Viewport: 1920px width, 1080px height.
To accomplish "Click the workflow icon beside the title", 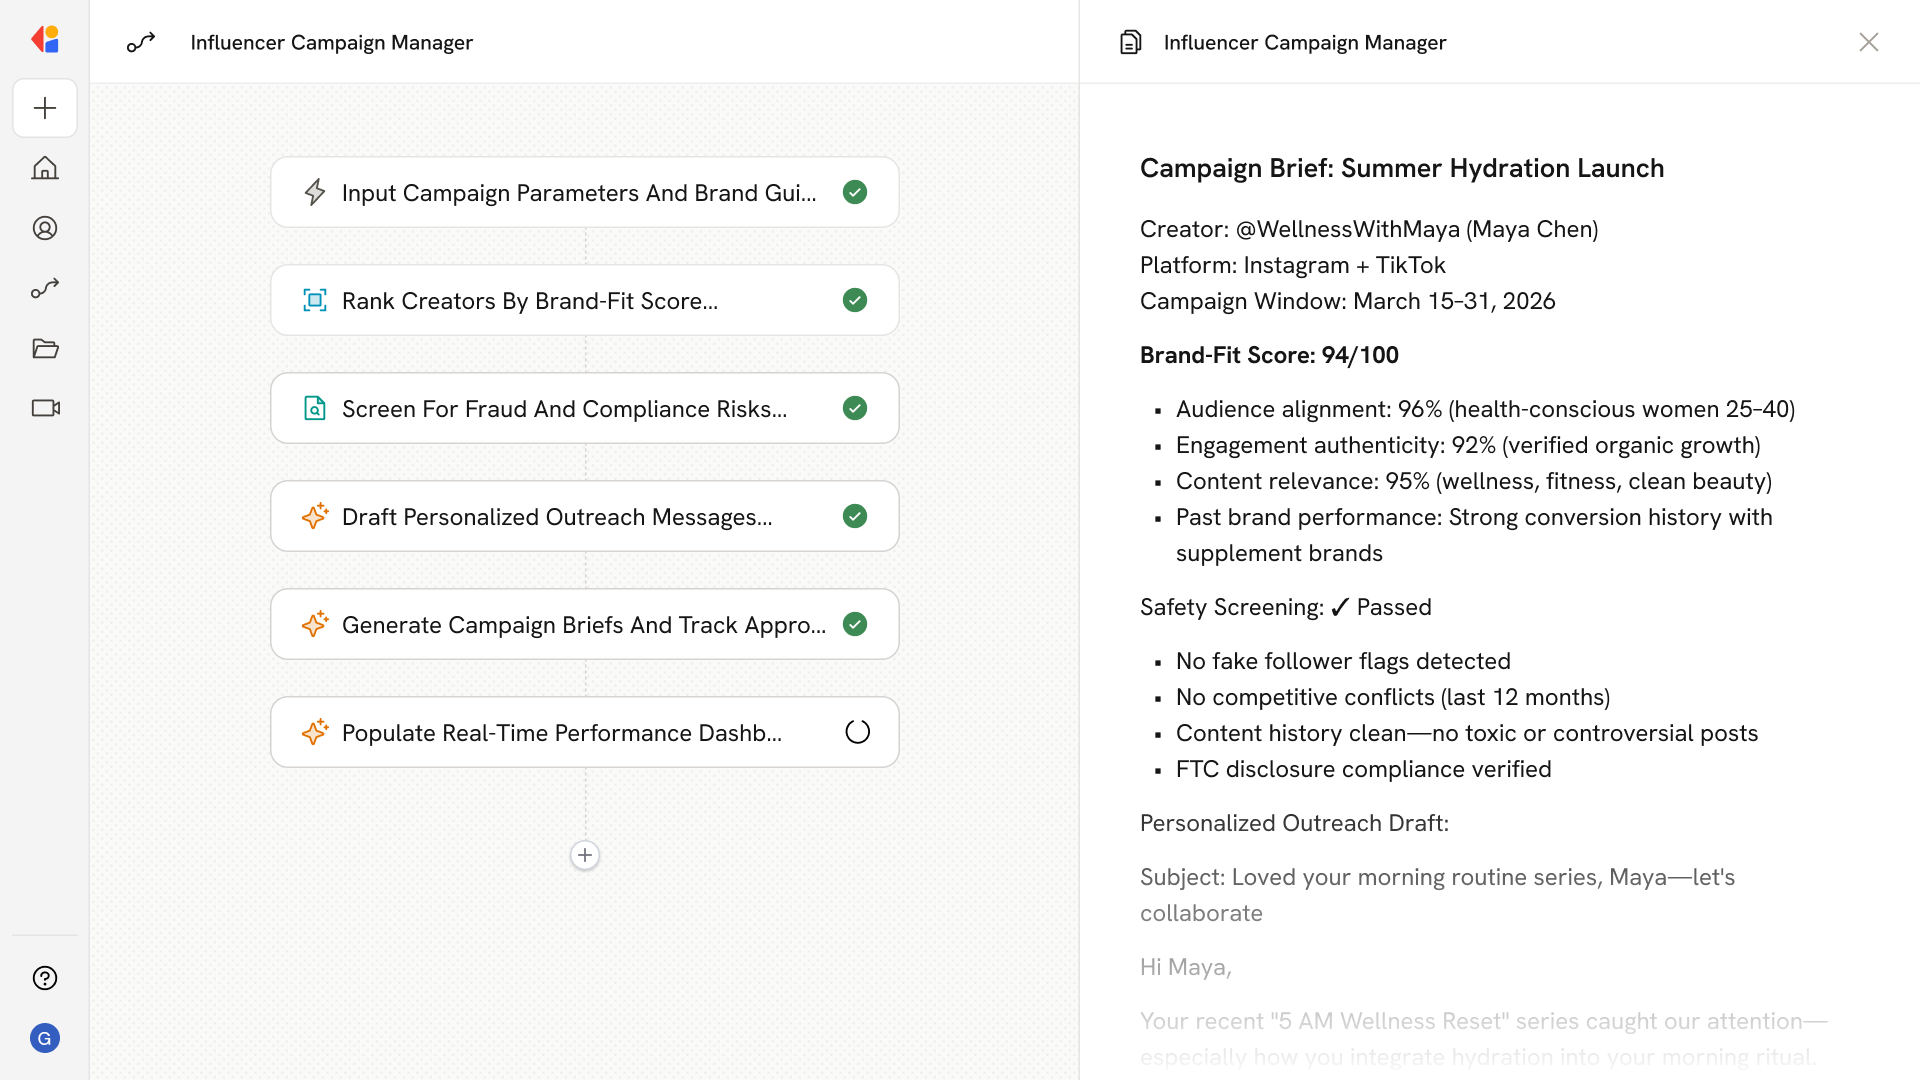I will pyautogui.click(x=141, y=42).
